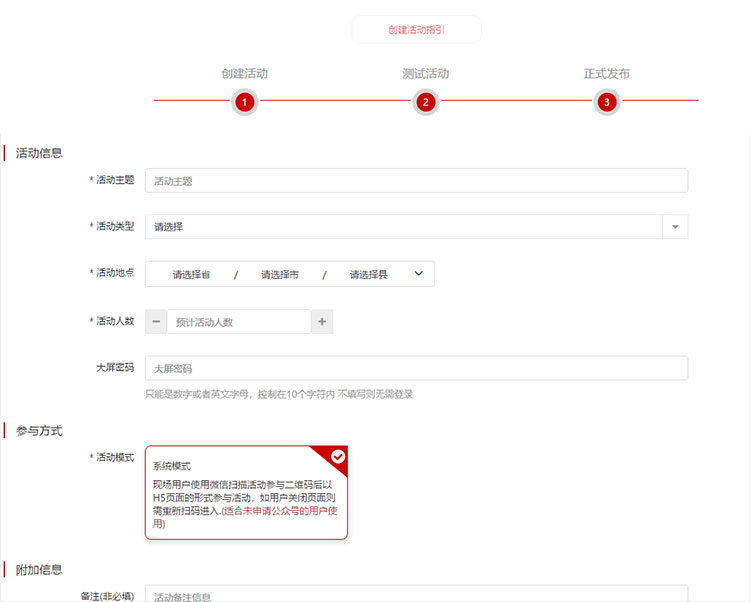Increase 活动人数 with plus button
This screenshot has height=602, width=750.
[322, 322]
